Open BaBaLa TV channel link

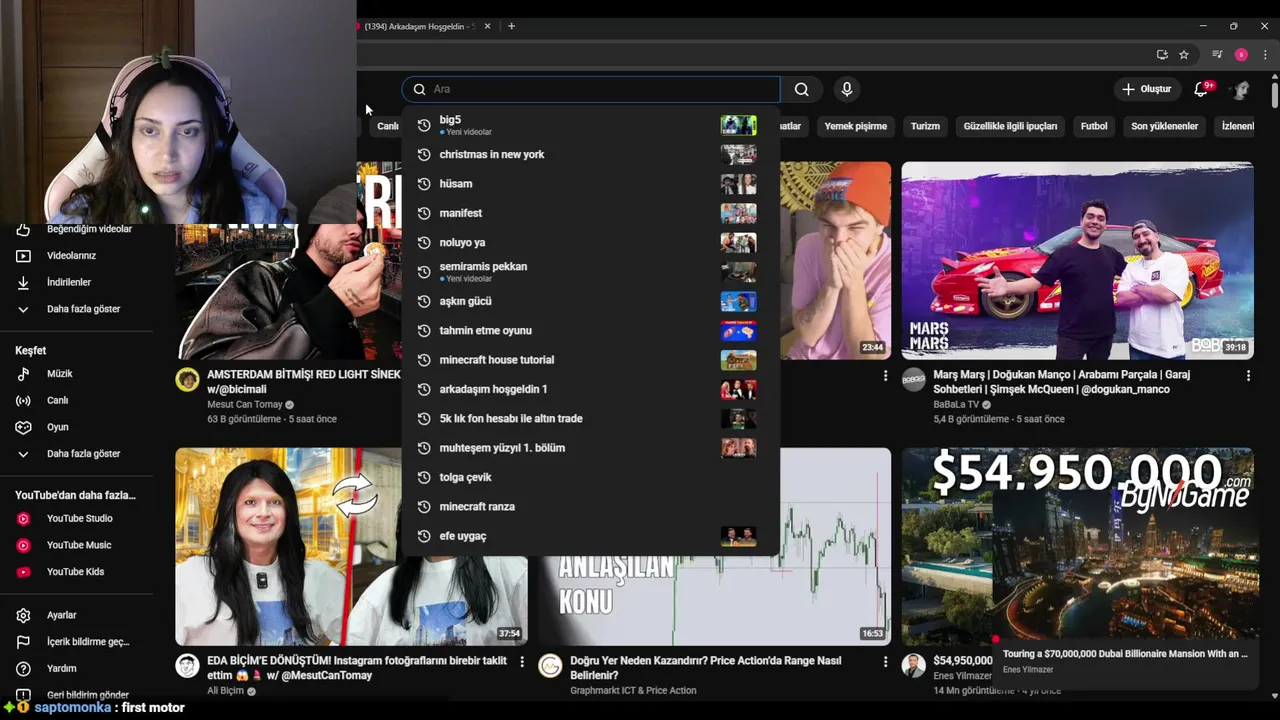(x=957, y=405)
